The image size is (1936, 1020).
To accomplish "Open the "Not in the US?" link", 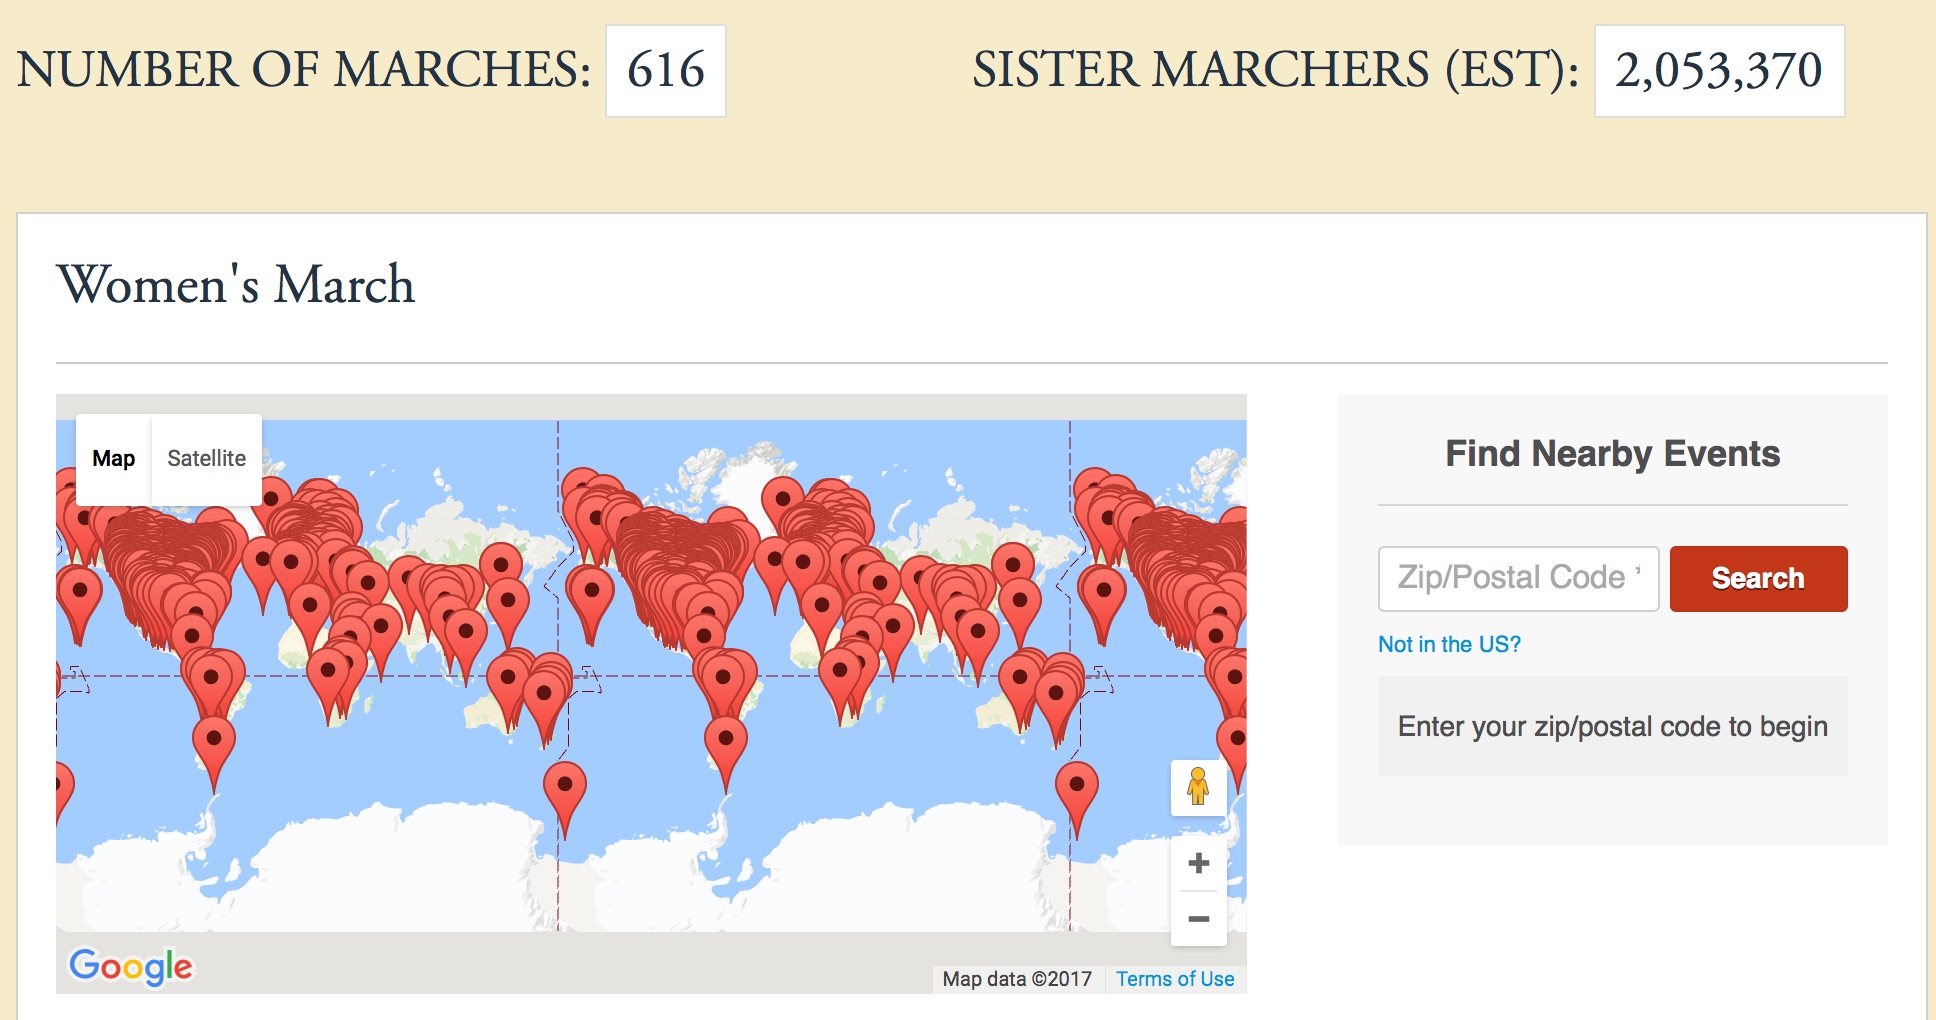I will click(1449, 644).
